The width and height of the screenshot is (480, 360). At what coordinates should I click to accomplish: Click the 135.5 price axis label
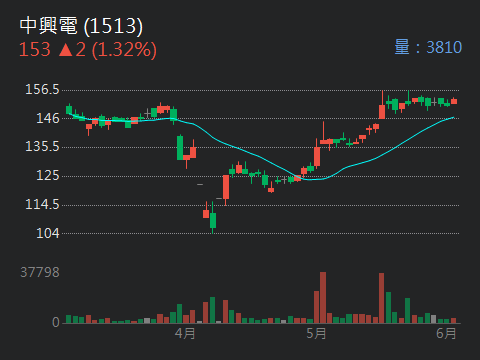[42, 146]
